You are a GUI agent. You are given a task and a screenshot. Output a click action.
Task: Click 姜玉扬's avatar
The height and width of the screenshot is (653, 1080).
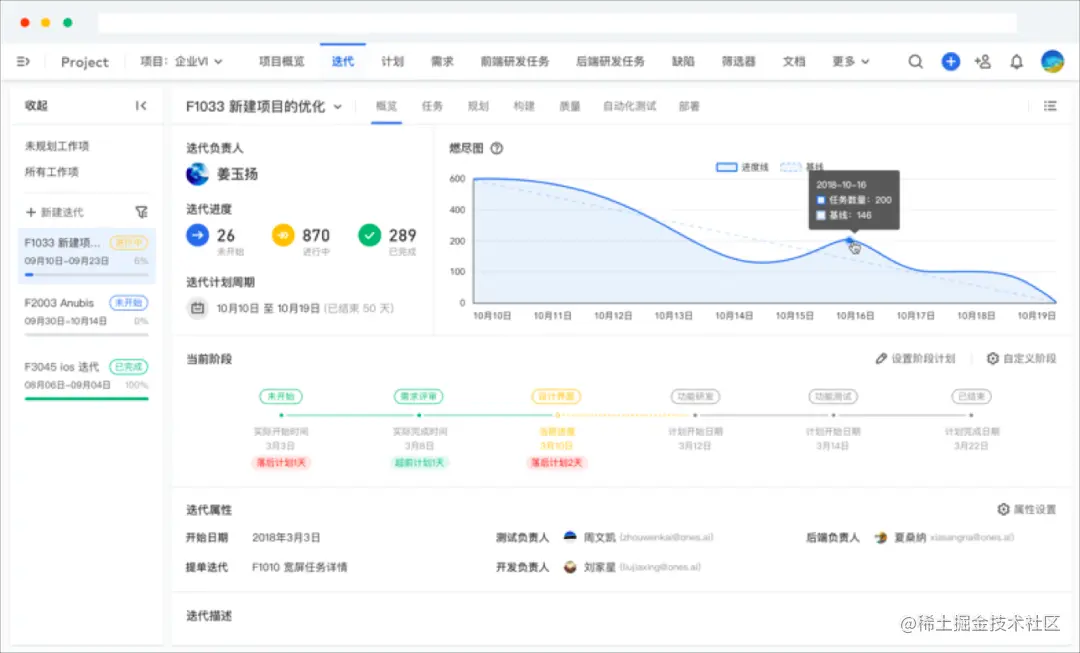tap(198, 174)
